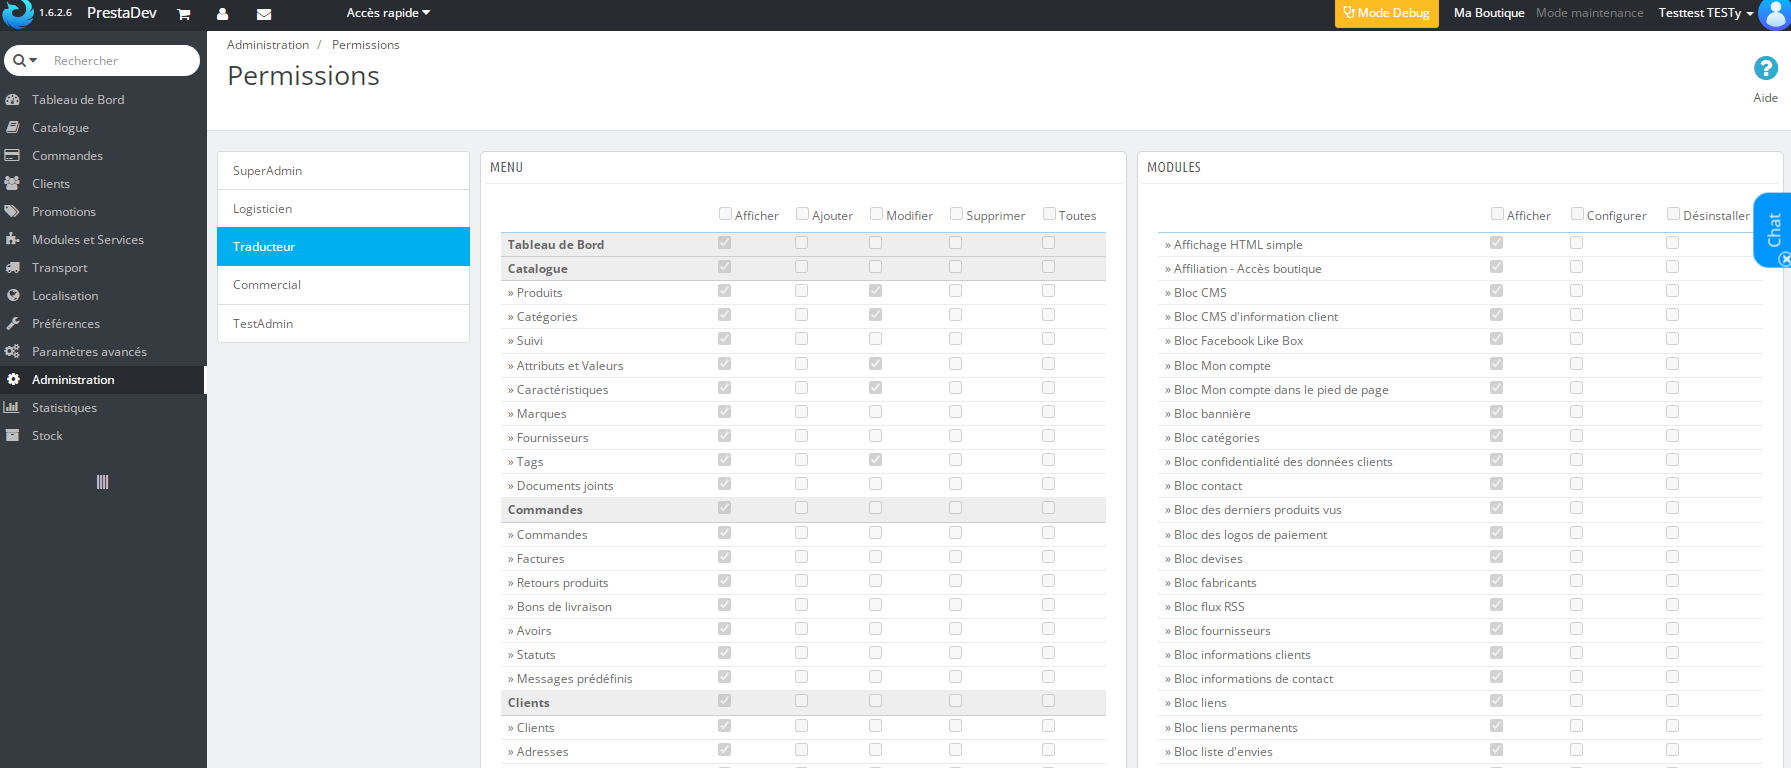Click the Modules et Services puzzle icon

pyautogui.click(x=13, y=240)
